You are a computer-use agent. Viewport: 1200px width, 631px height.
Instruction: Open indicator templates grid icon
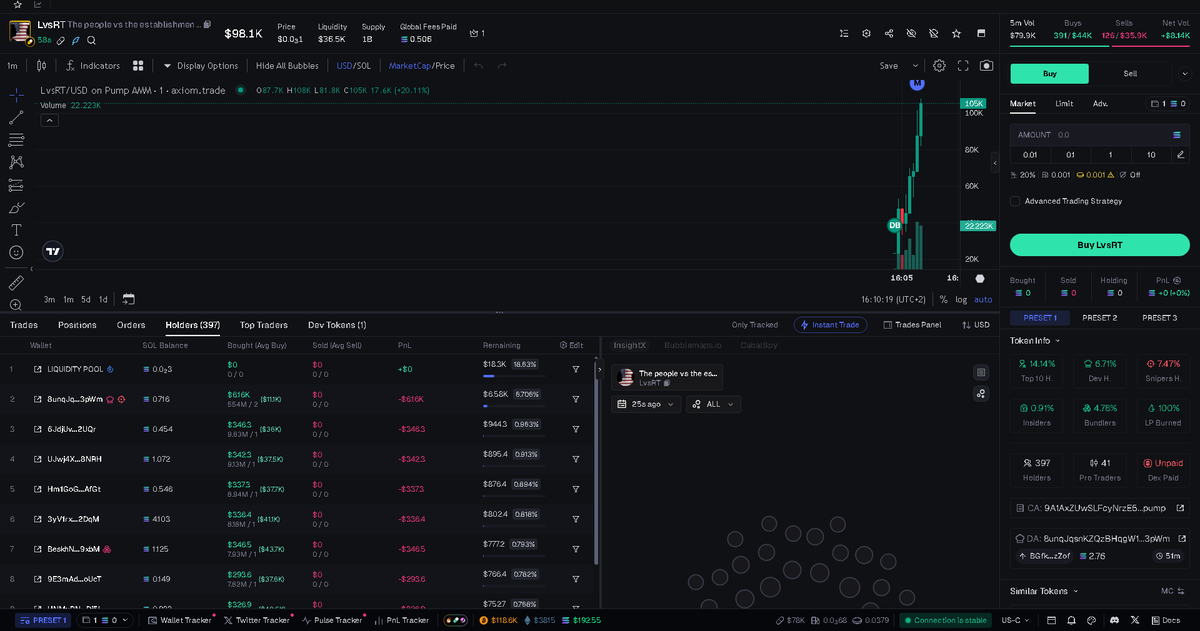coord(138,66)
